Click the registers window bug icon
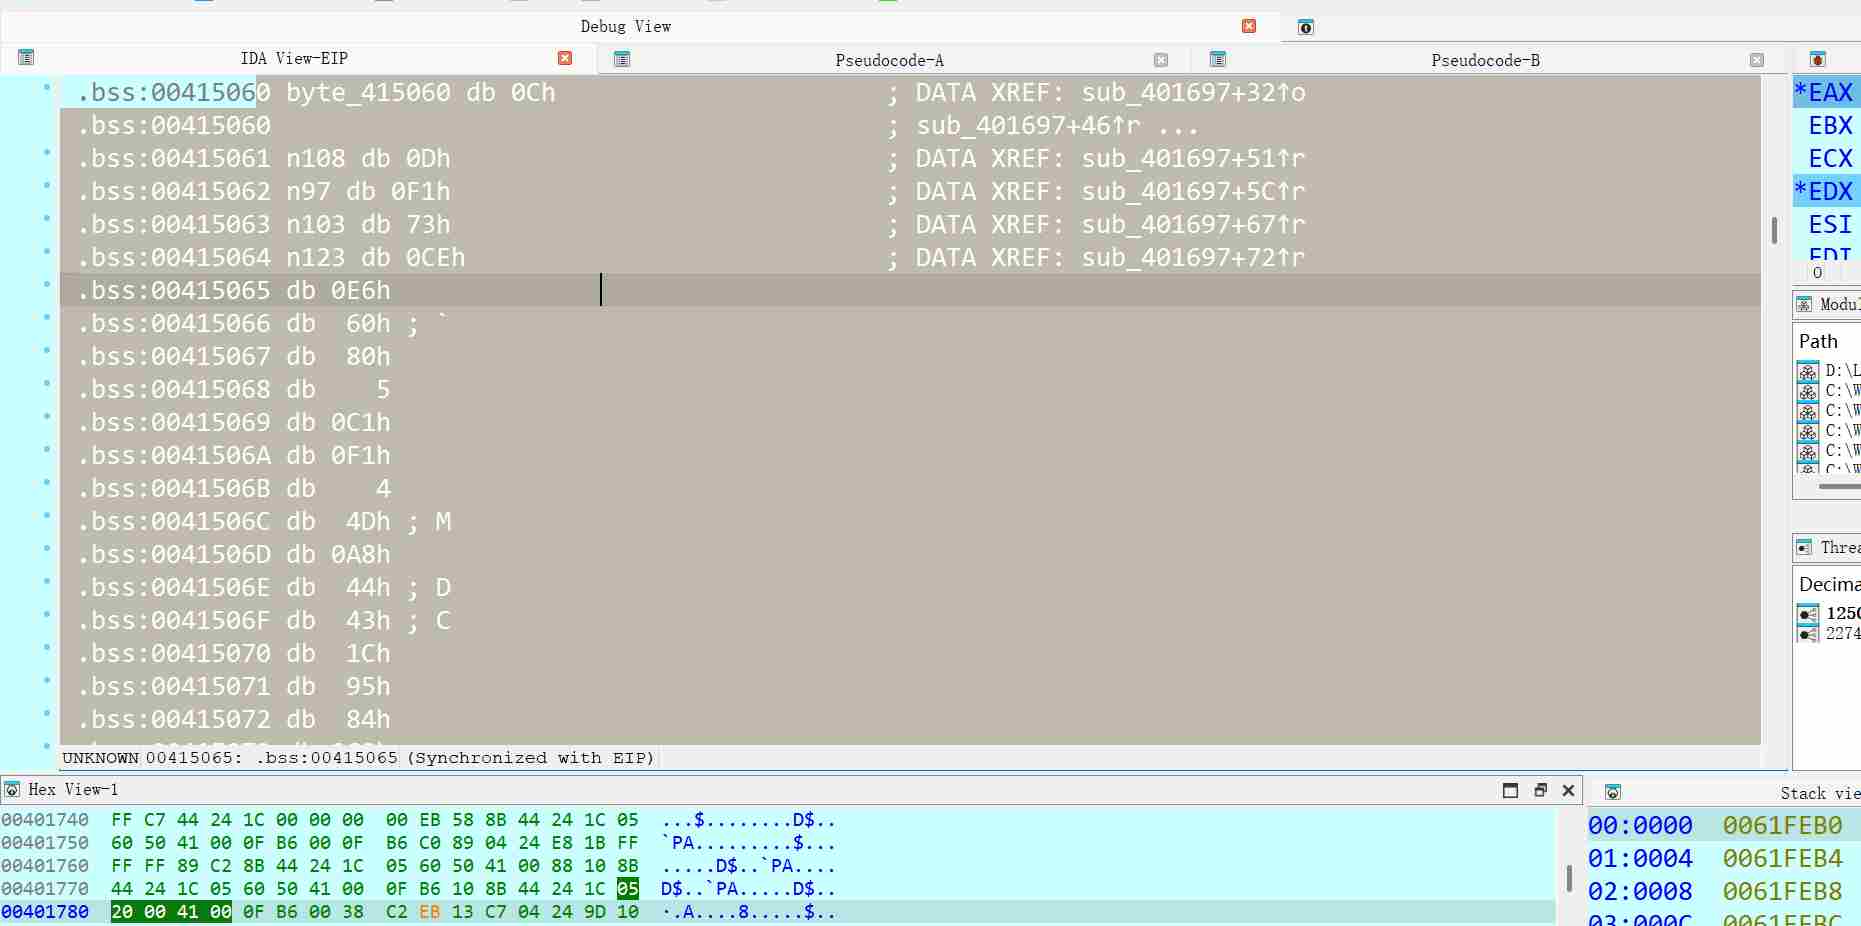Viewport: 1861px width, 926px height. coord(1817,60)
